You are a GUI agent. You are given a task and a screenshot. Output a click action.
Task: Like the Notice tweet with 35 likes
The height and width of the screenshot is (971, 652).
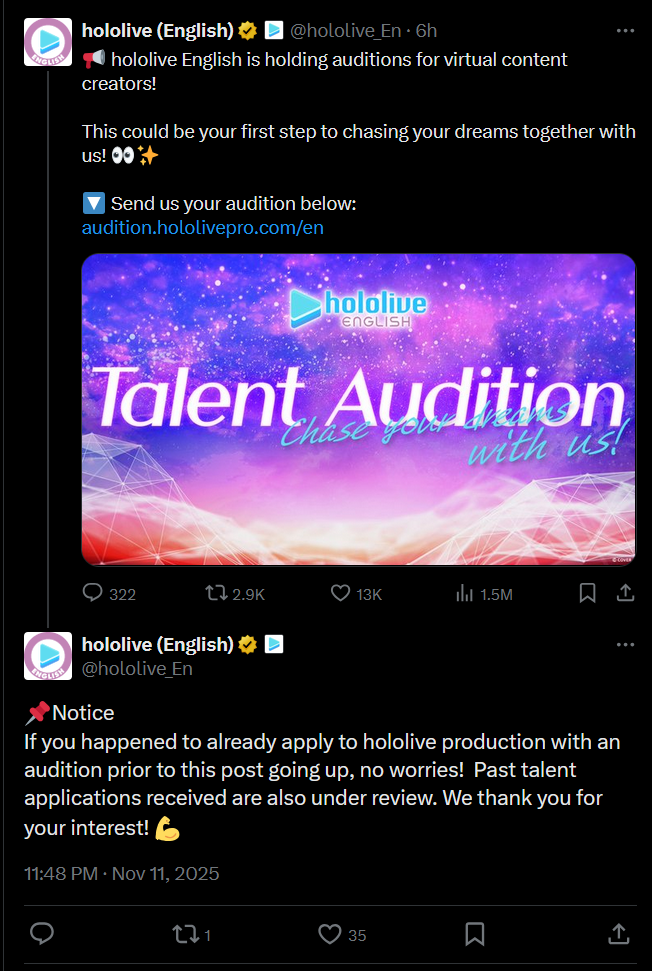(x=330, y=934)
